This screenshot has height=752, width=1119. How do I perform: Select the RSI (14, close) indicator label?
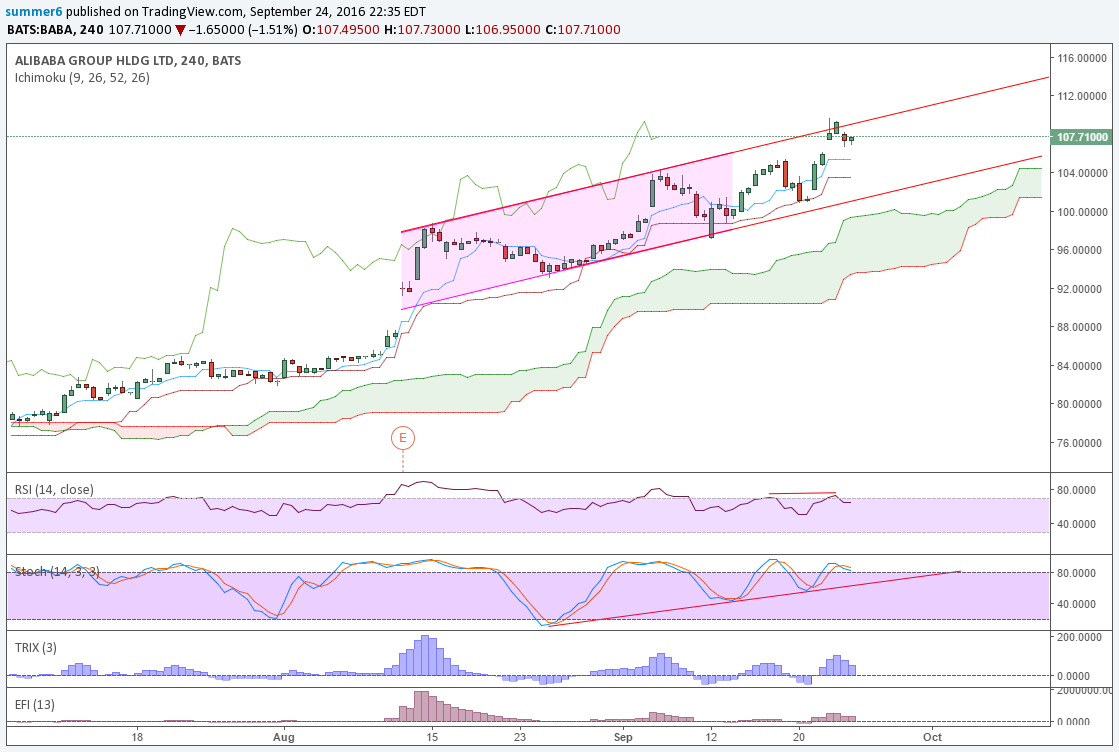(x=54, y=489)
